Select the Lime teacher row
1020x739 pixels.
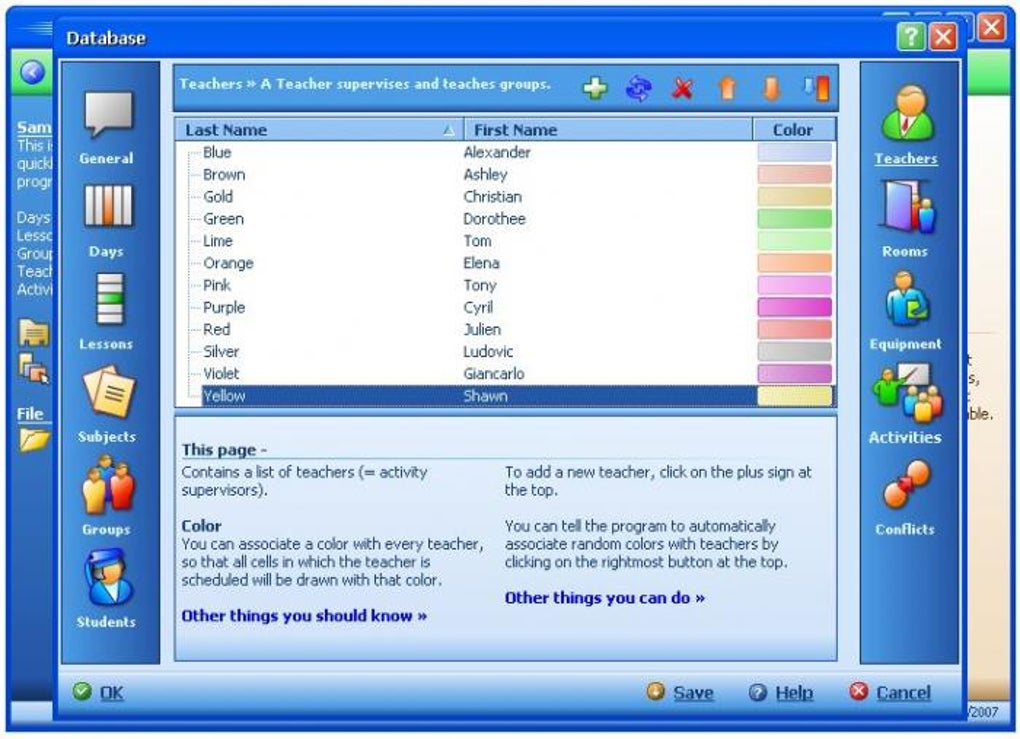click(505, 241)
